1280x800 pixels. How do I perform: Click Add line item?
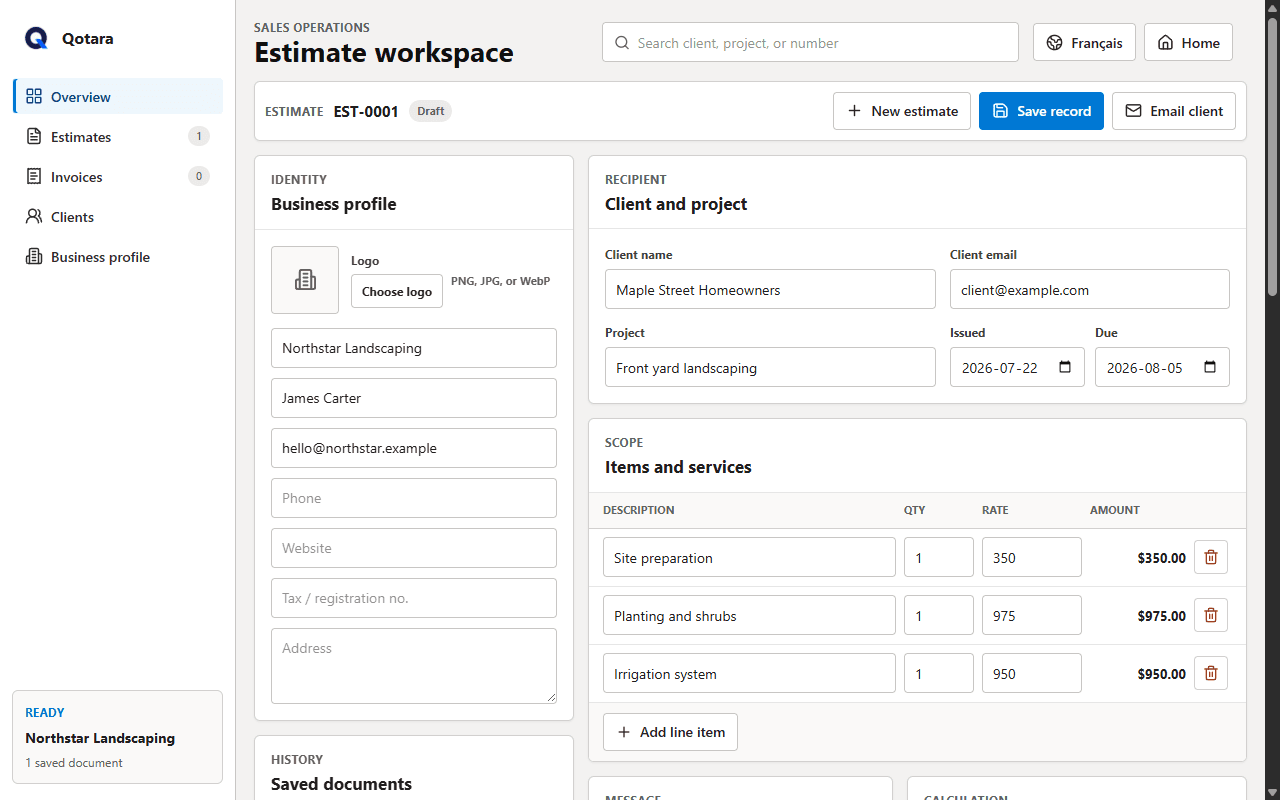[x=670, y=732]
